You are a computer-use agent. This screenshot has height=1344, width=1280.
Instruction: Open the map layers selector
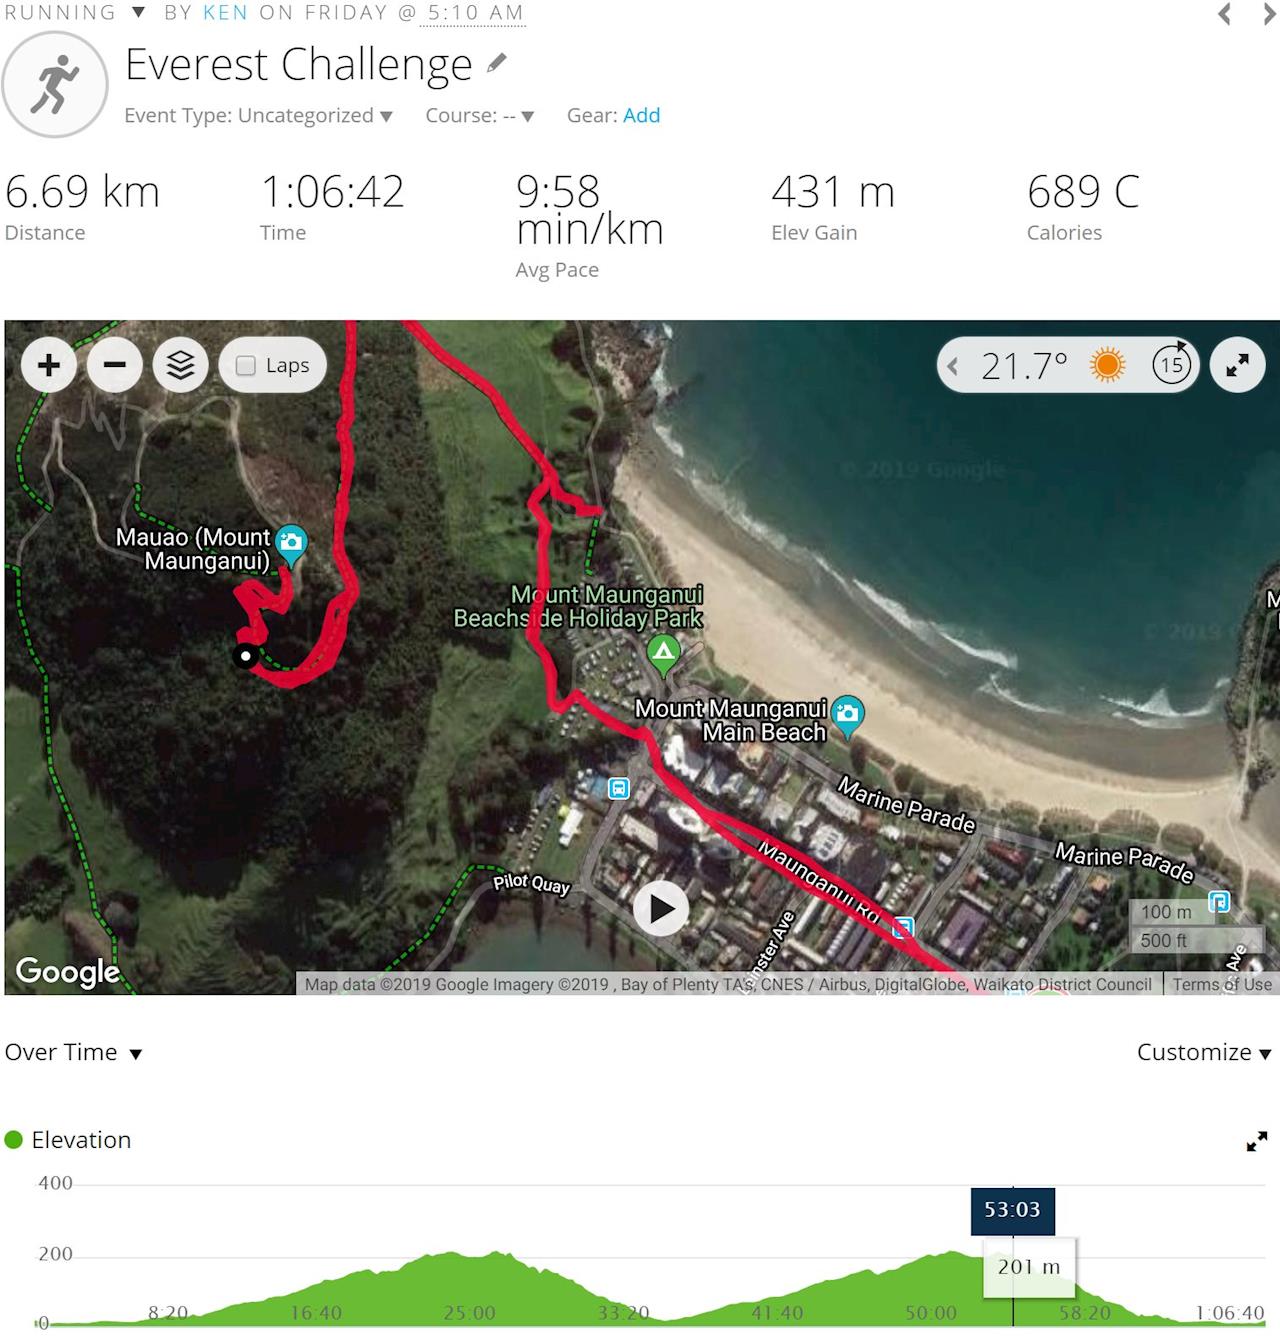[180, 365]
